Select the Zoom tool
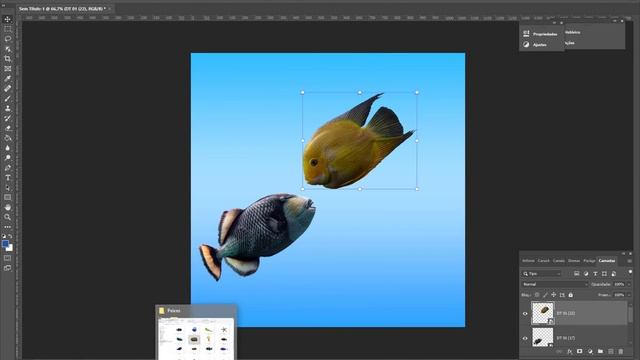The image size is (640, 360). point(7,217)
